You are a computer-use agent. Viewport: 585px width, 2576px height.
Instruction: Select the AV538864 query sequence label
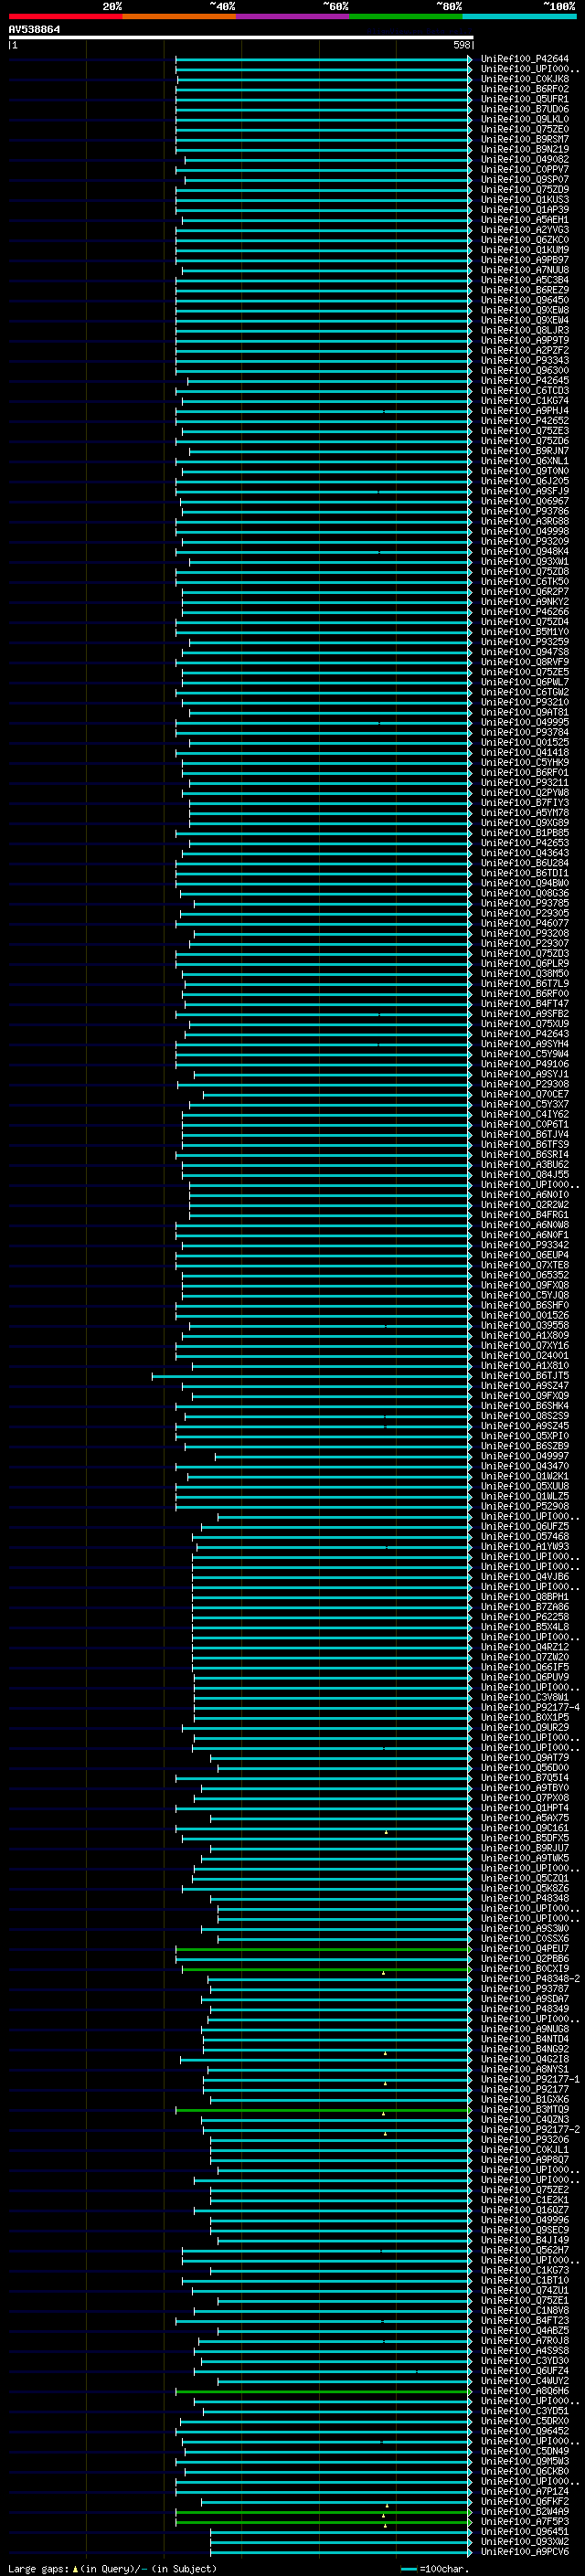click(x=34, y=29)
